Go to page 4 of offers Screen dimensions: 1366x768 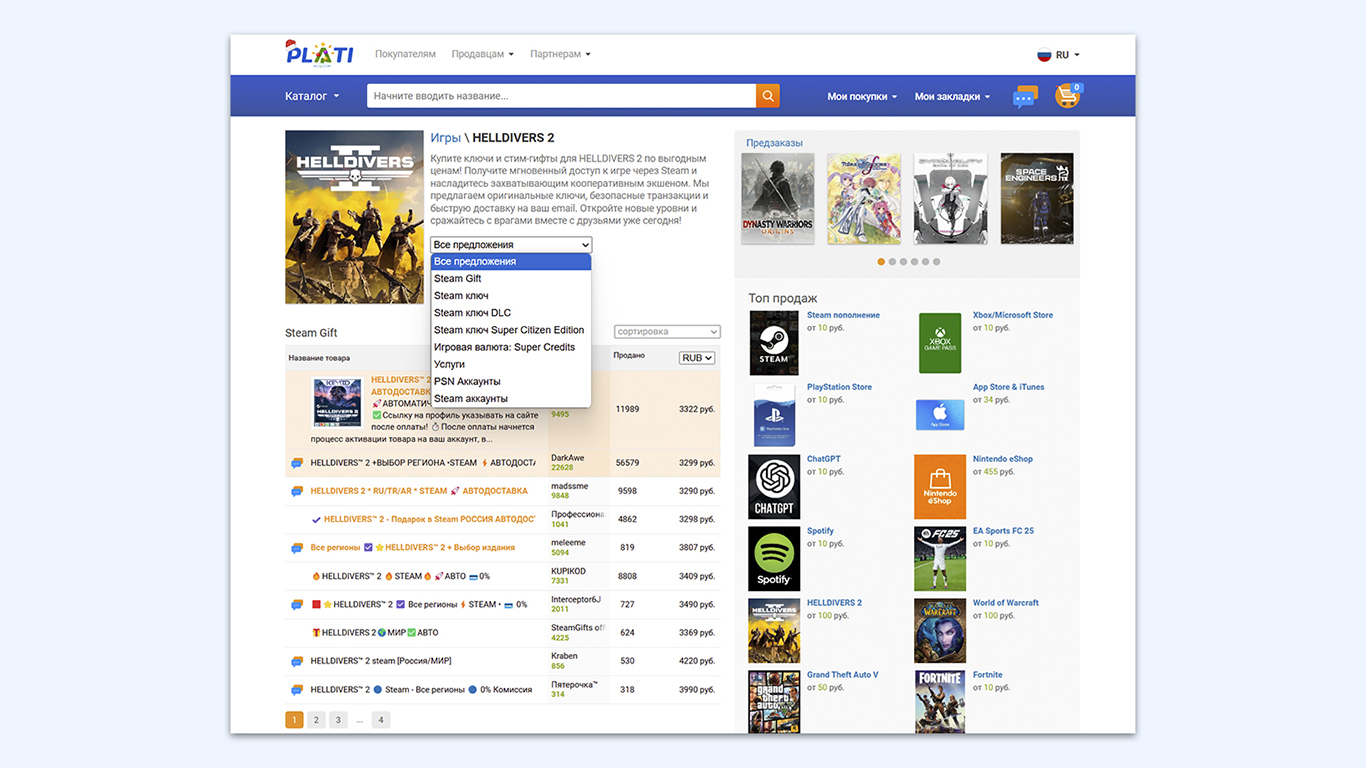coord(381,720)
